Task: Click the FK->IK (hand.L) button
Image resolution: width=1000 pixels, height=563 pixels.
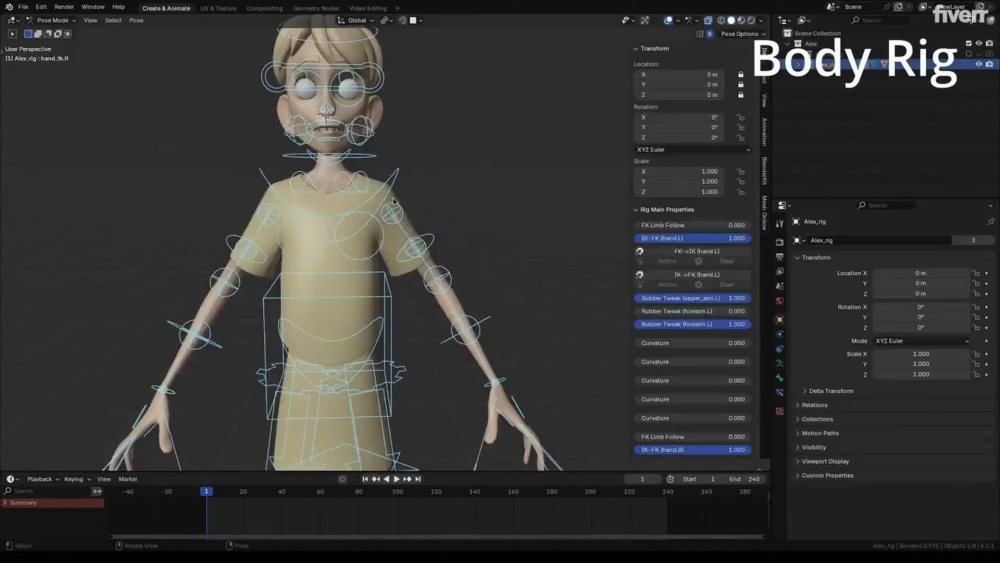Action: [696, 251]
